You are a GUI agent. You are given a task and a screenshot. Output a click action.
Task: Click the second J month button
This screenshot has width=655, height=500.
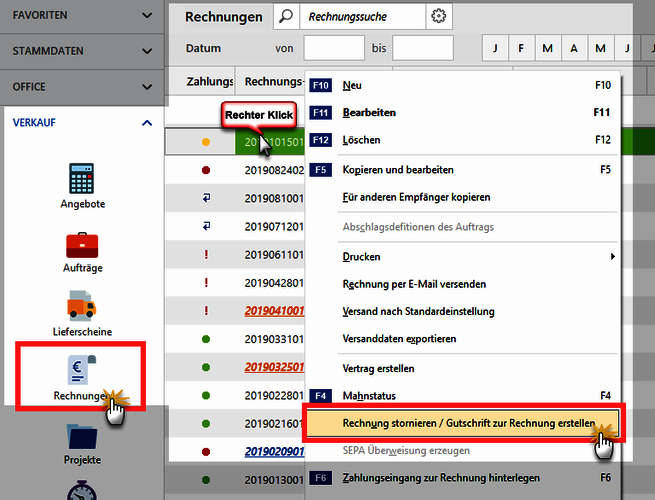coord(627,48)
